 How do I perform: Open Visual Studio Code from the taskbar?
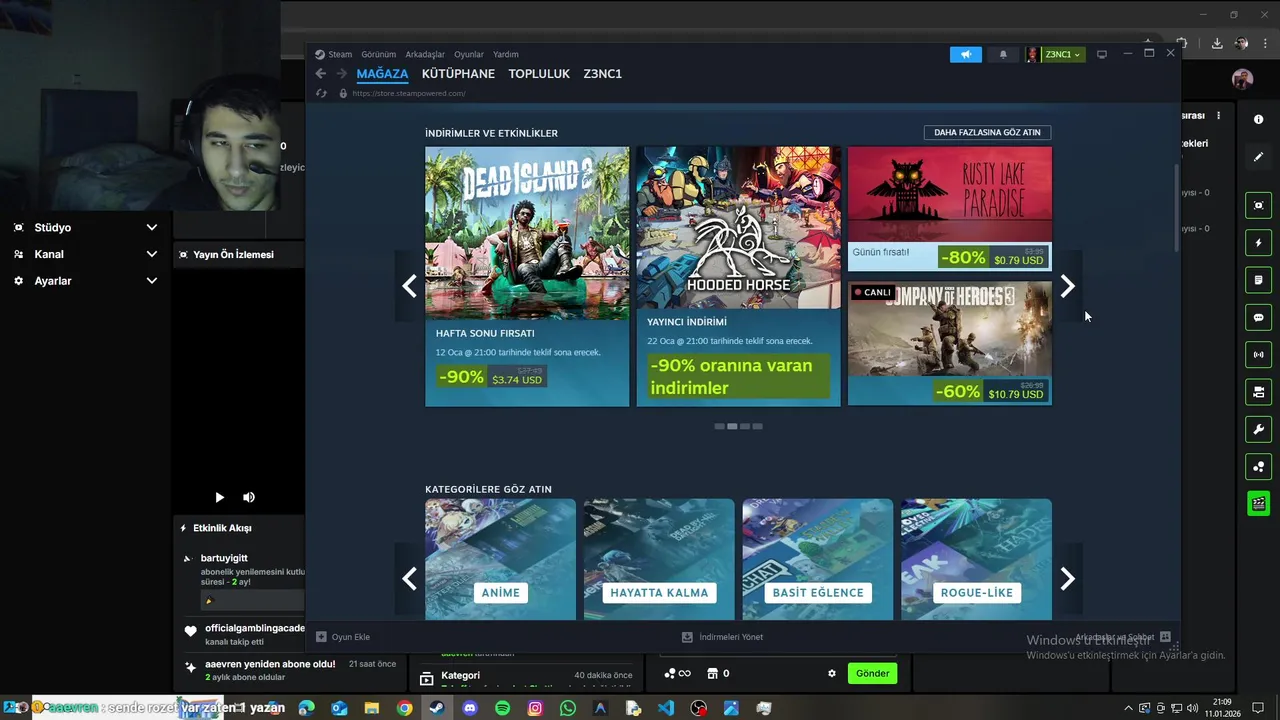tap(666, 708)
